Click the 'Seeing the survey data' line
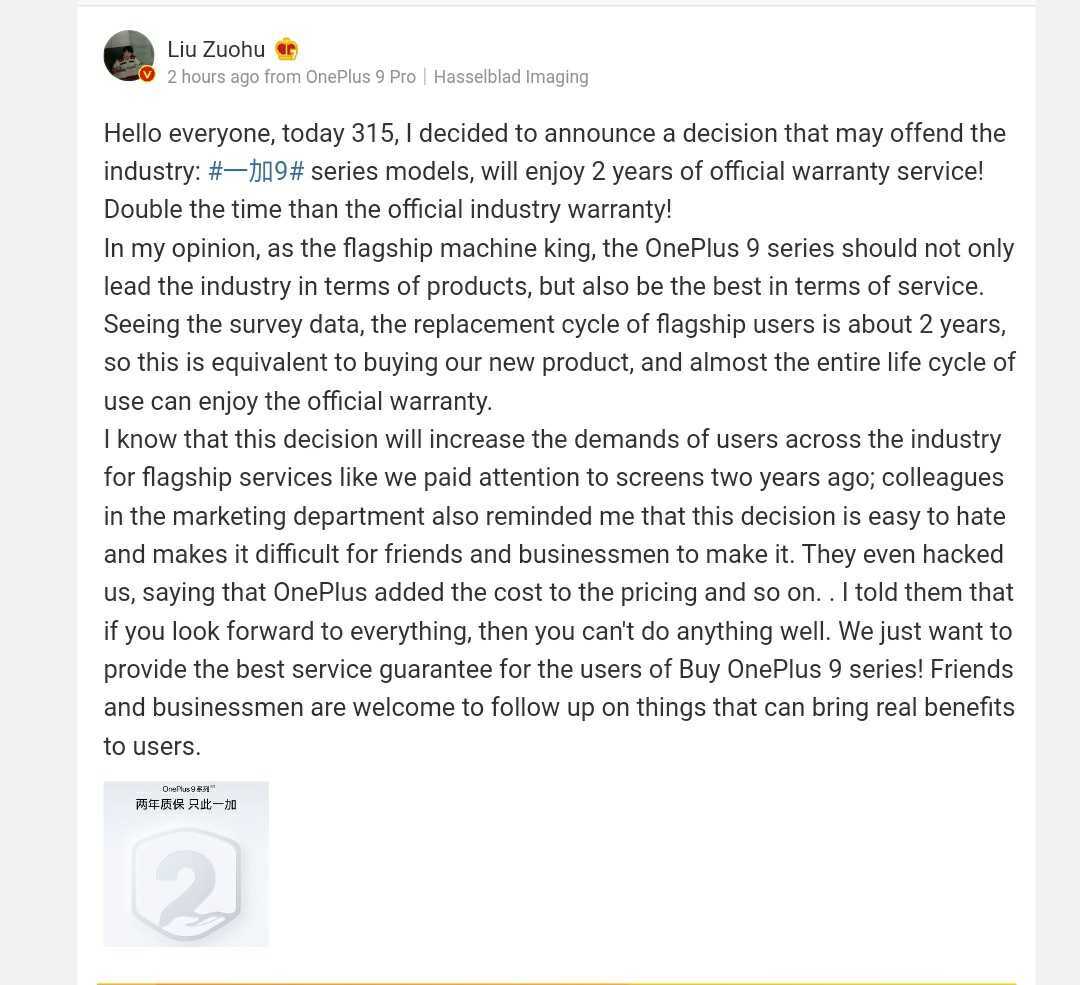 [x=555, y=324]
